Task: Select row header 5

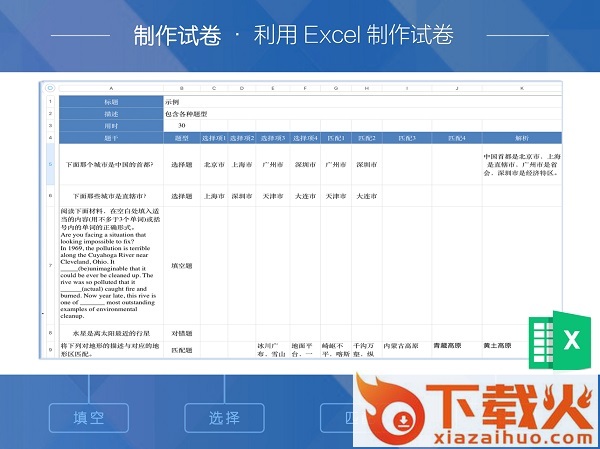Action: coord(51,164)
